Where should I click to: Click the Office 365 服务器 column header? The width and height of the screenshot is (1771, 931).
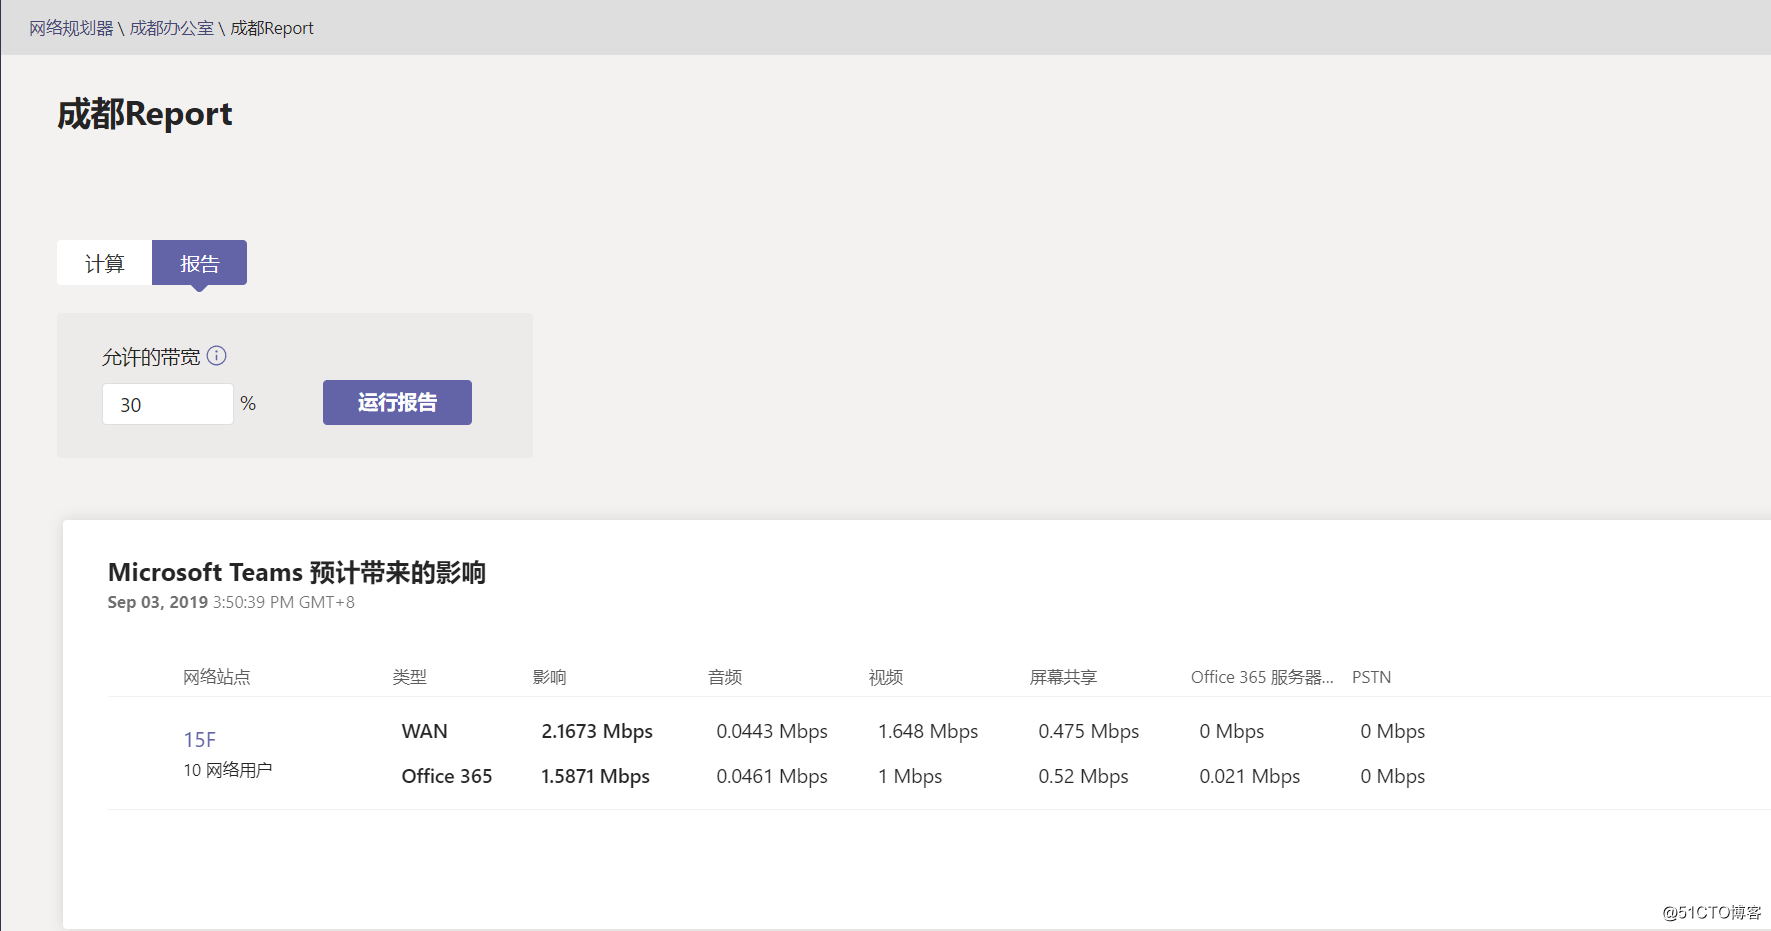[1262, 677]
